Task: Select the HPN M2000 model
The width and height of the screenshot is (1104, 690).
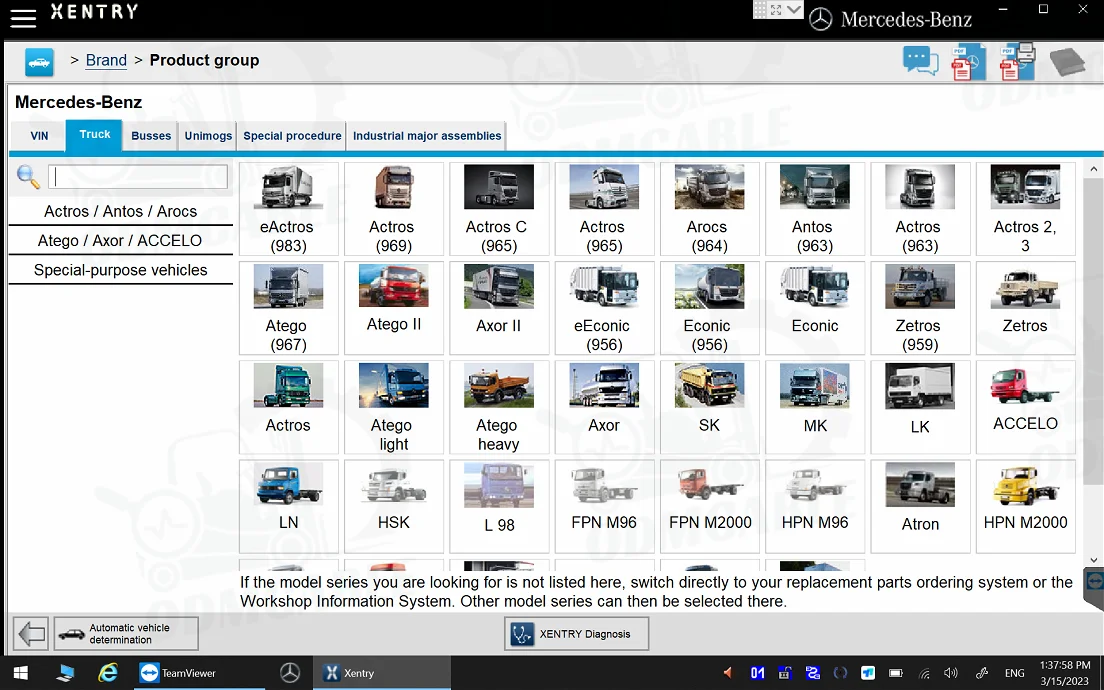Action: tap(1025, 506)
